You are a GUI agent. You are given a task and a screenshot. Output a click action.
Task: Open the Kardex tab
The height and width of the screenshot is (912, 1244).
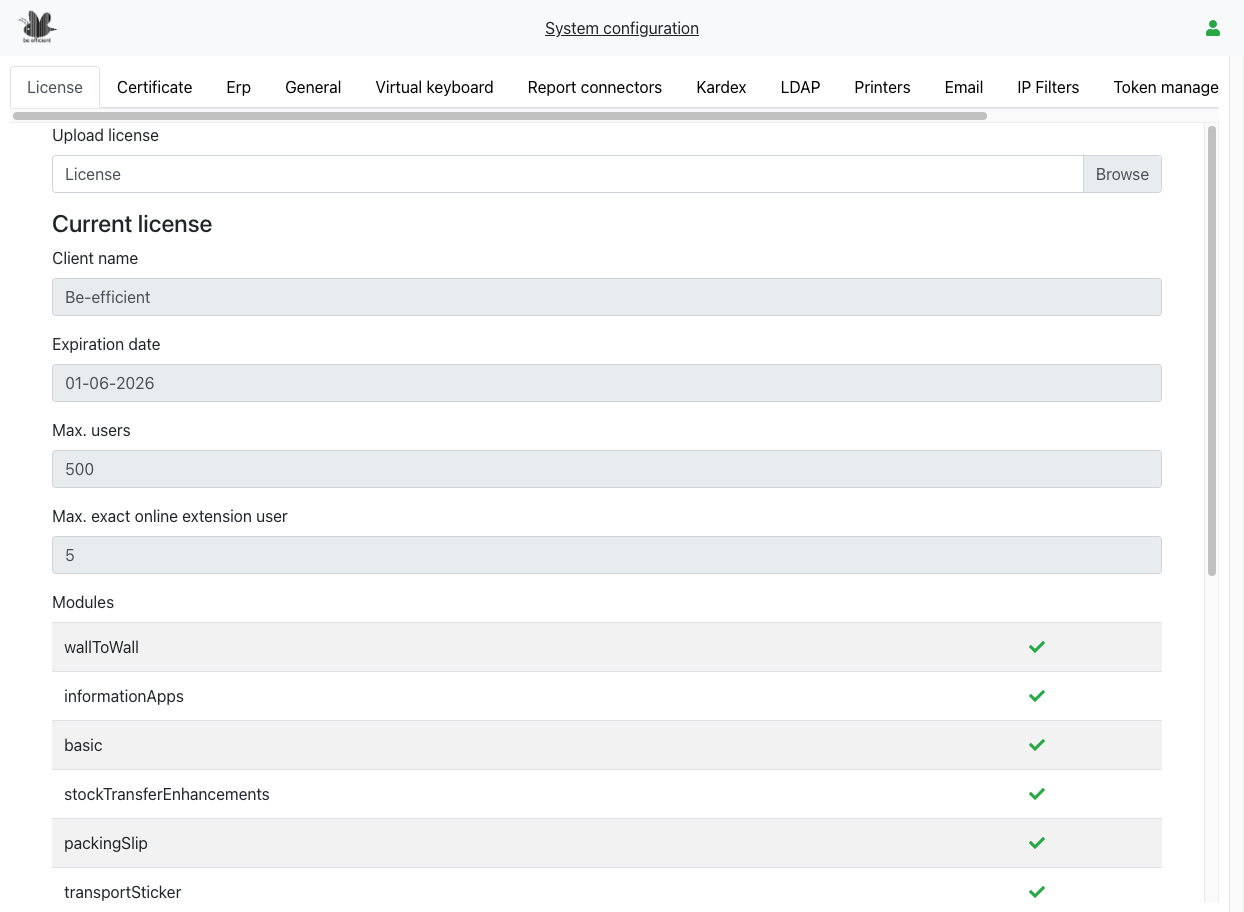[721, 87]
